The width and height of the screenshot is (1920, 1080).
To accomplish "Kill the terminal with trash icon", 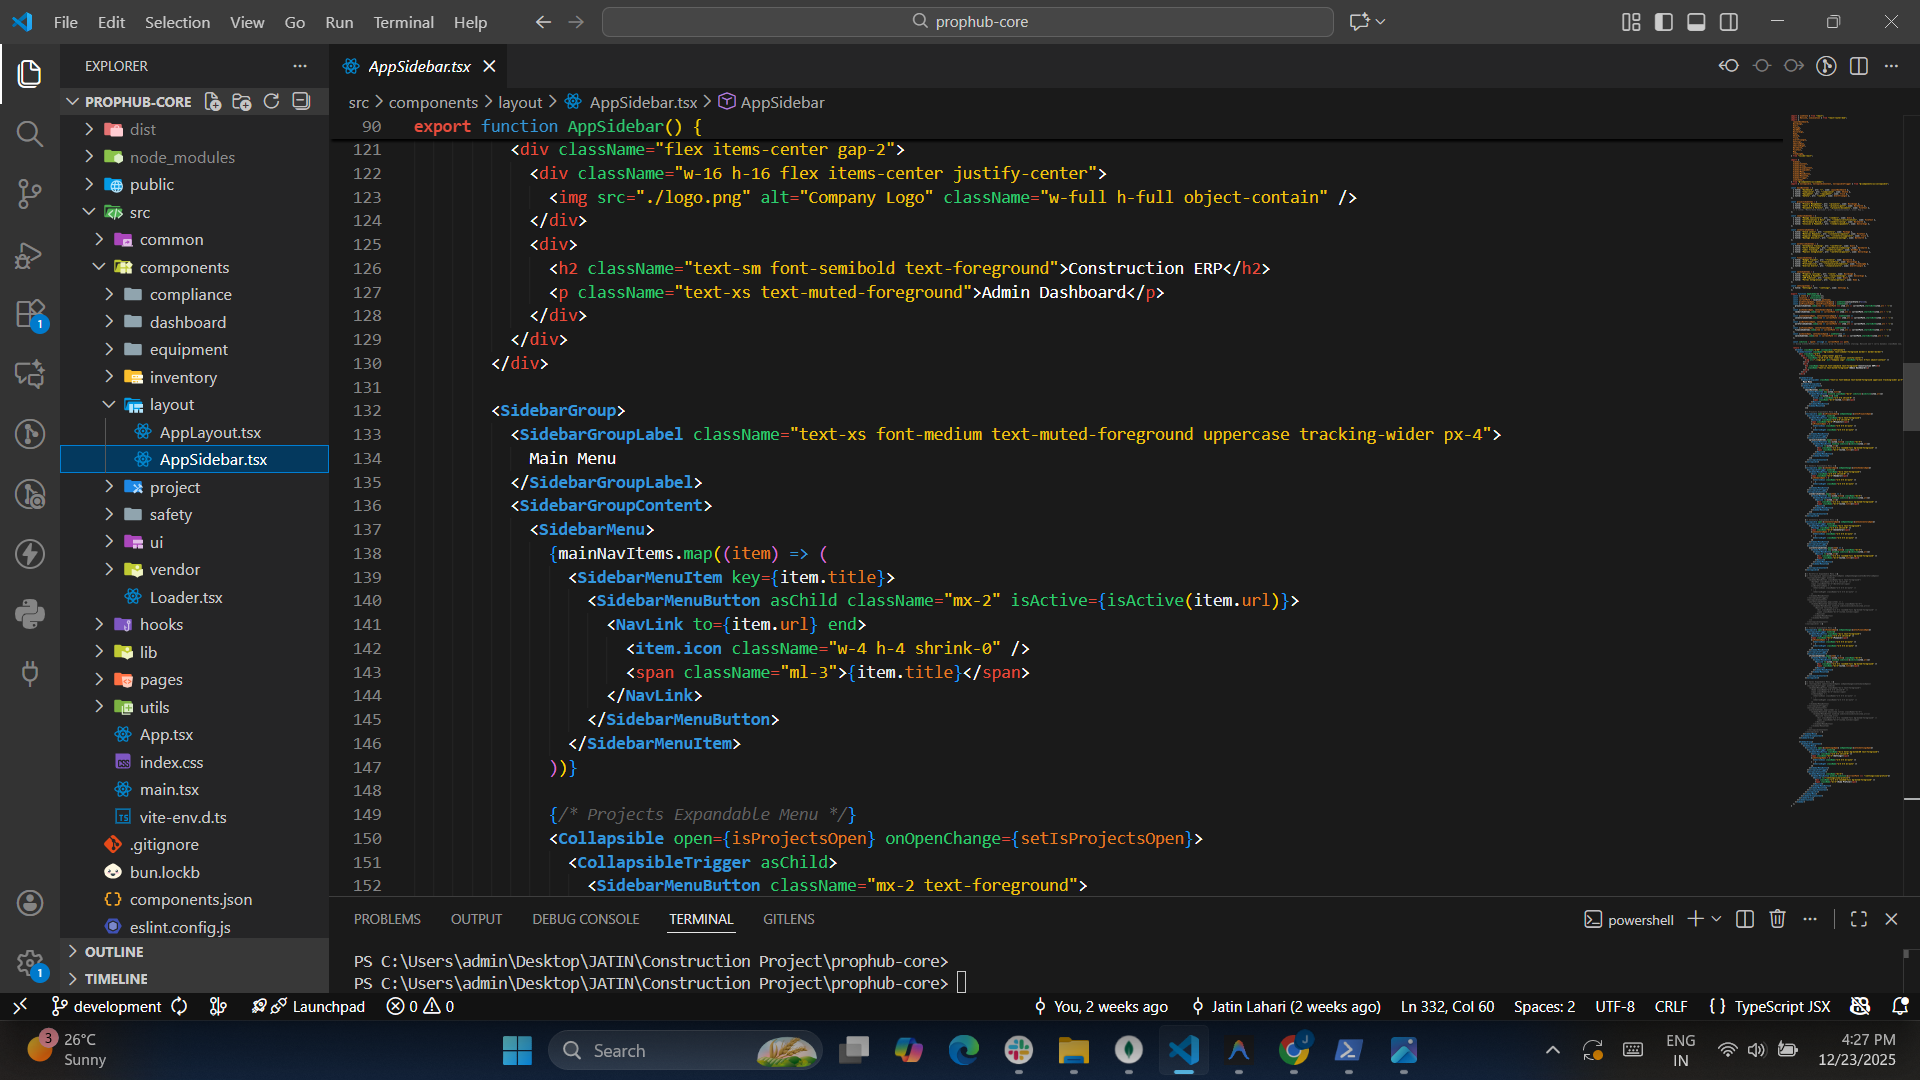I will click(1777, 919).
